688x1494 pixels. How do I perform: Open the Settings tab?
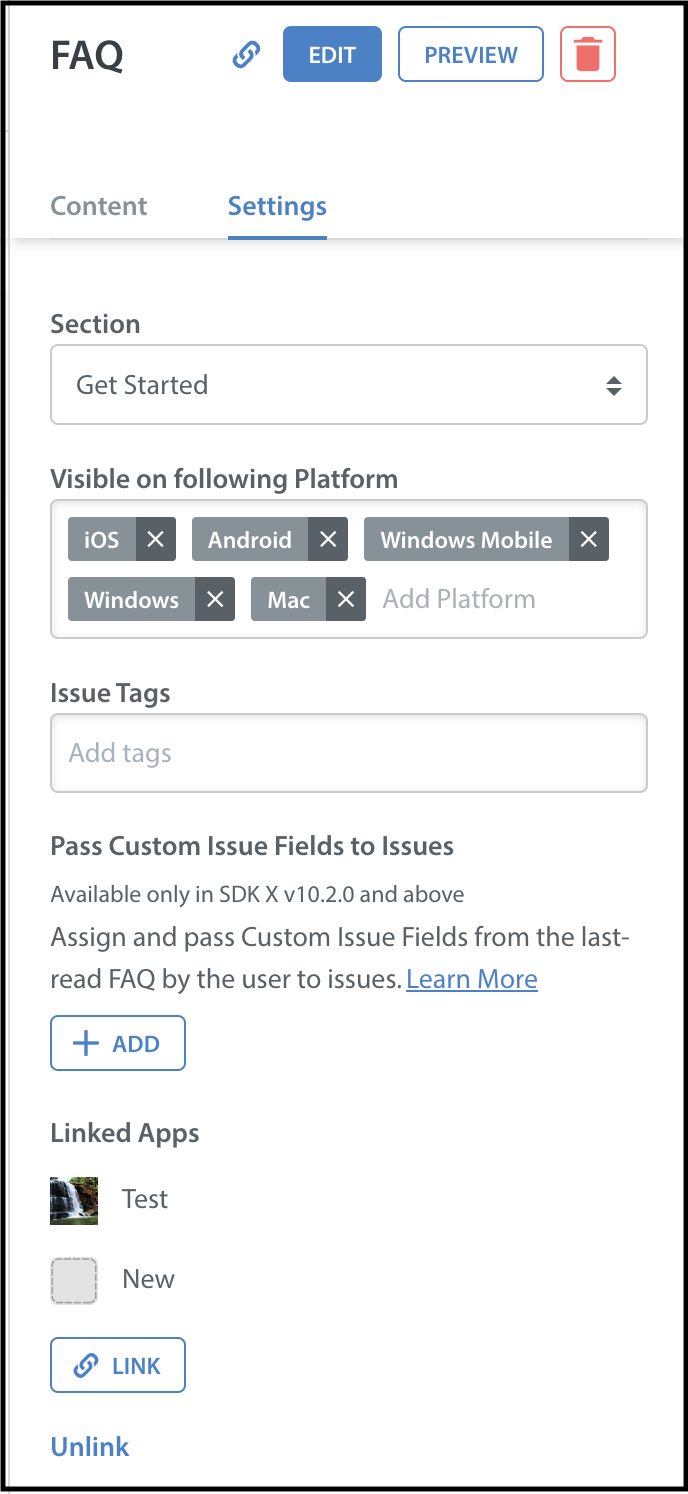pos(277,206)
